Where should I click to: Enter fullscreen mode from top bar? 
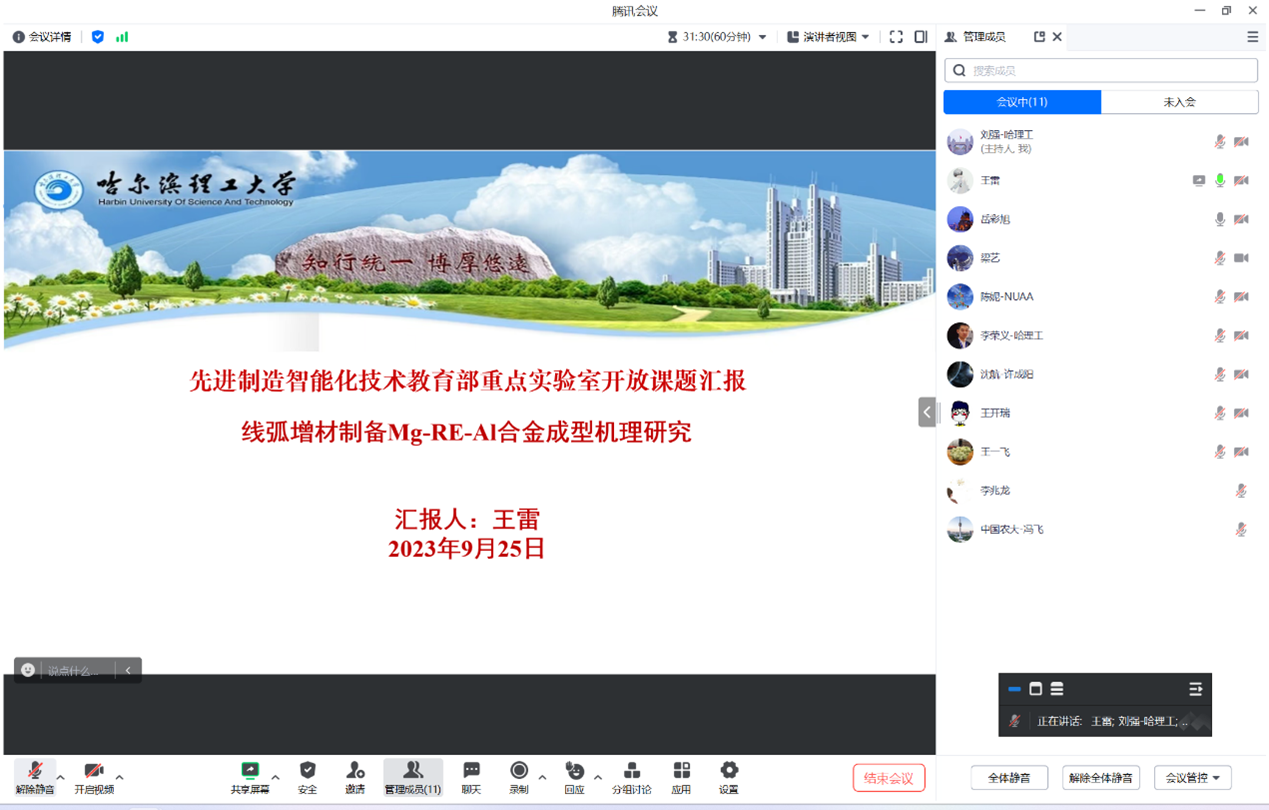(x=896, y=37)
